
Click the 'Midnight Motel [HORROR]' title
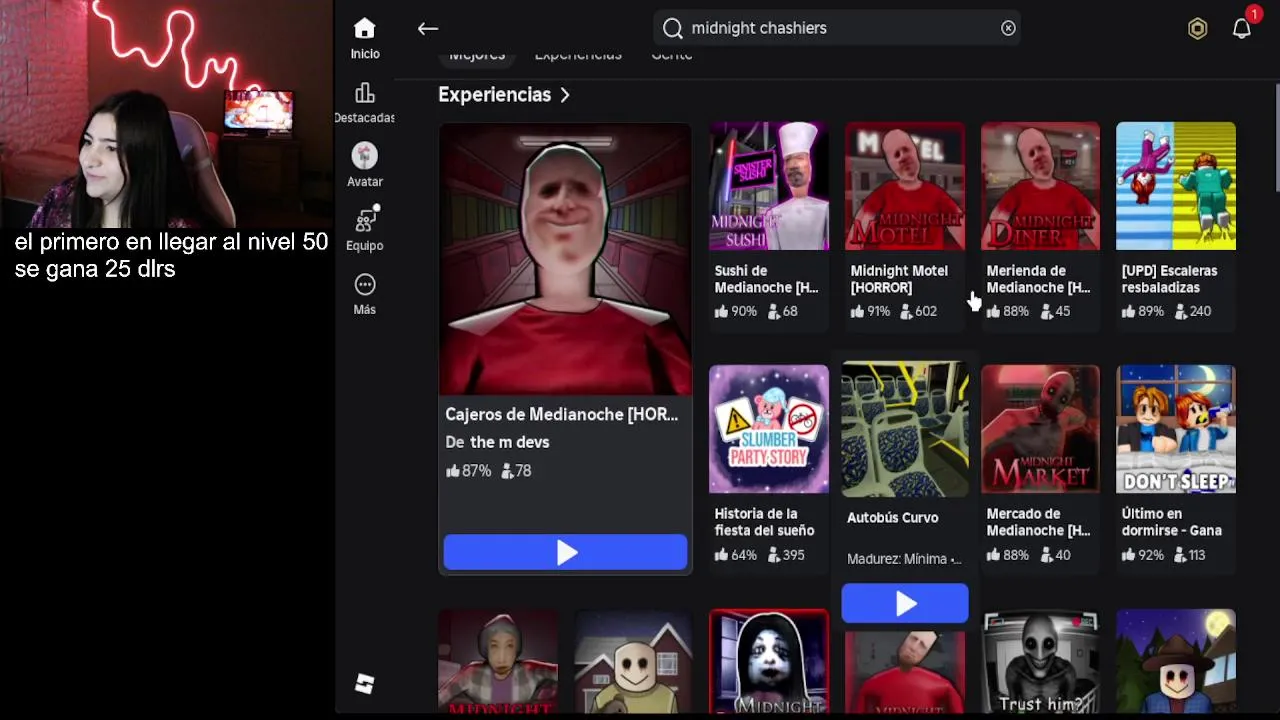(x=899, y=279)
